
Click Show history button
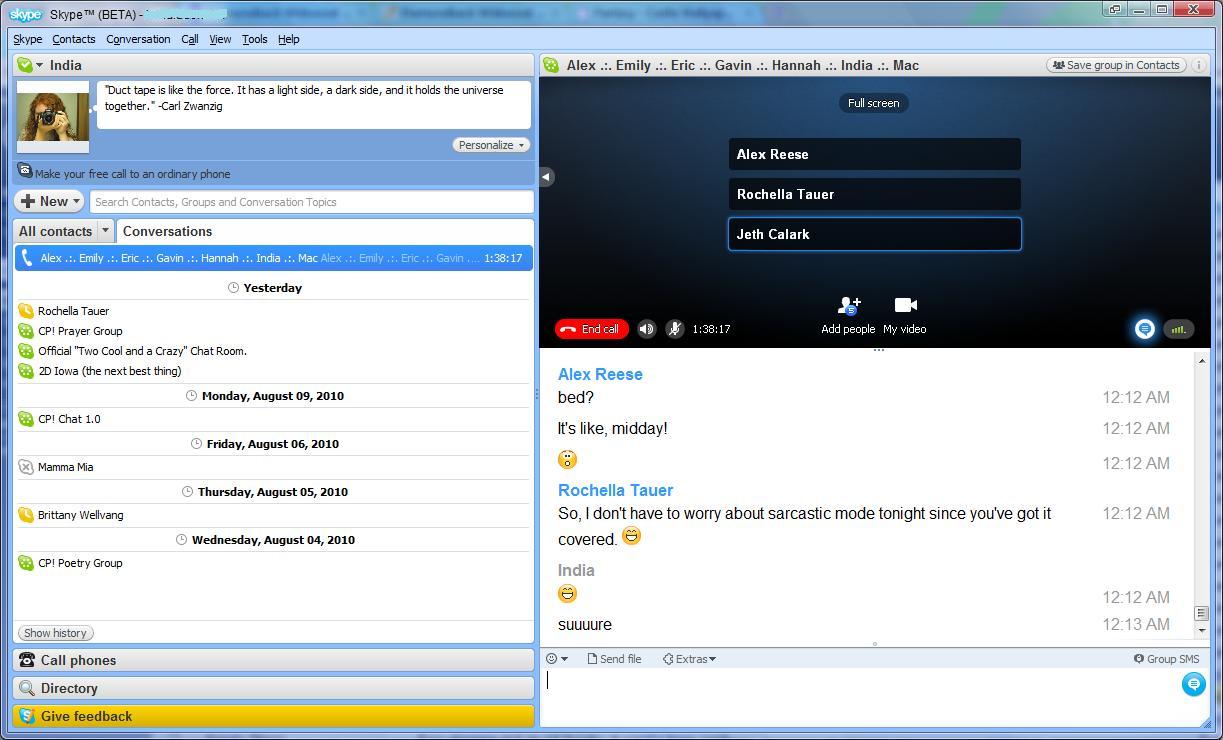[x=55, y=633]
